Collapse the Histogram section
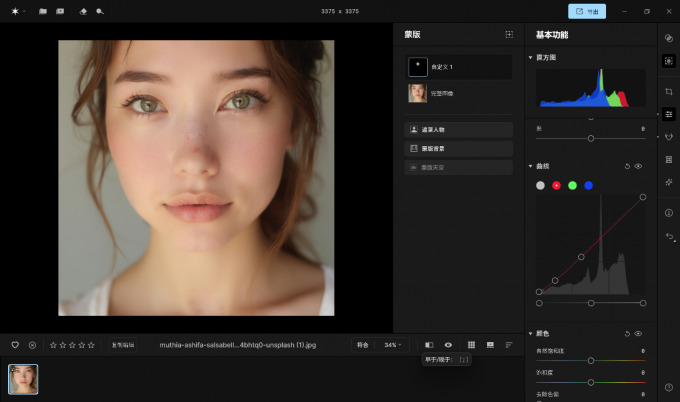 click(x=531, y=58)
